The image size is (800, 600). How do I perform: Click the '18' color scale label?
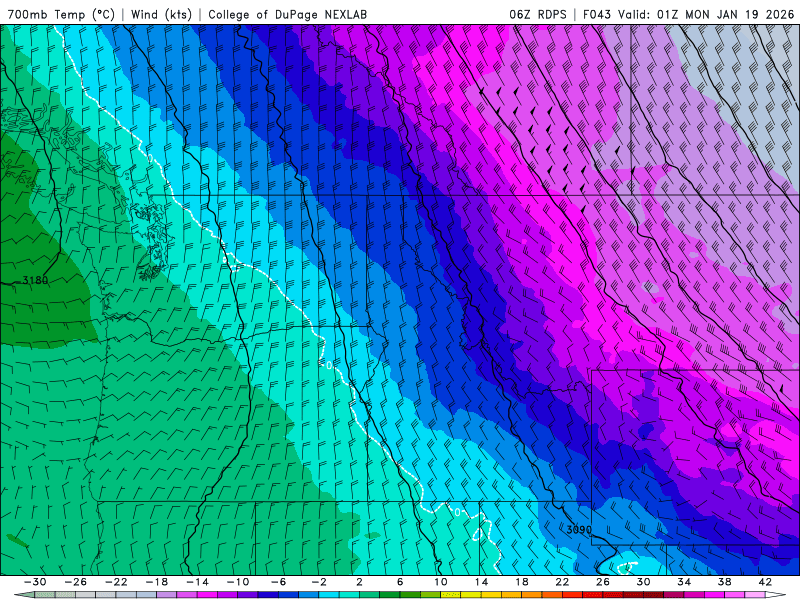tap(521, 582)
